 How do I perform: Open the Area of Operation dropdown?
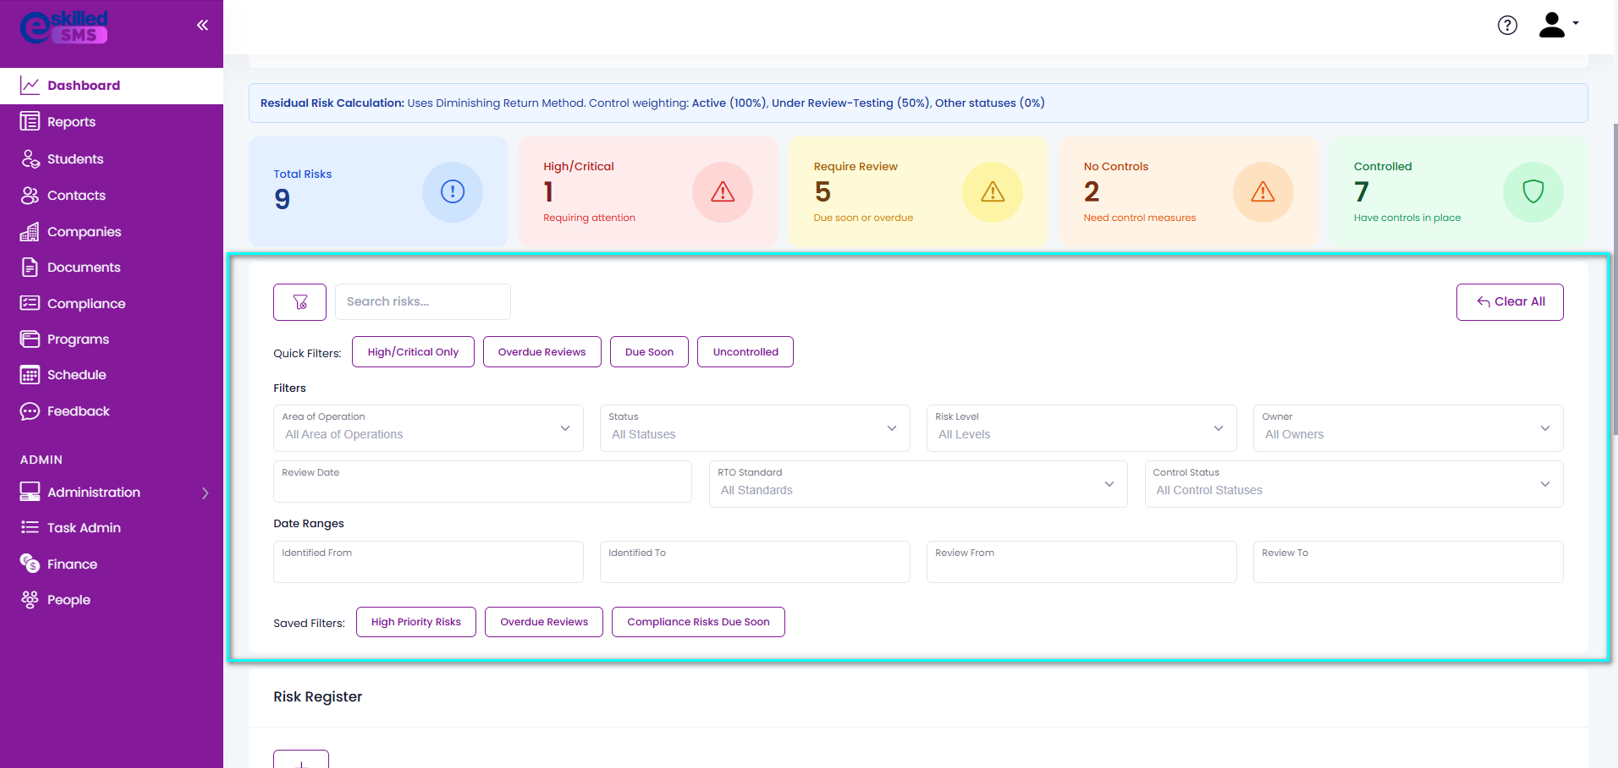tap(428, 428)
